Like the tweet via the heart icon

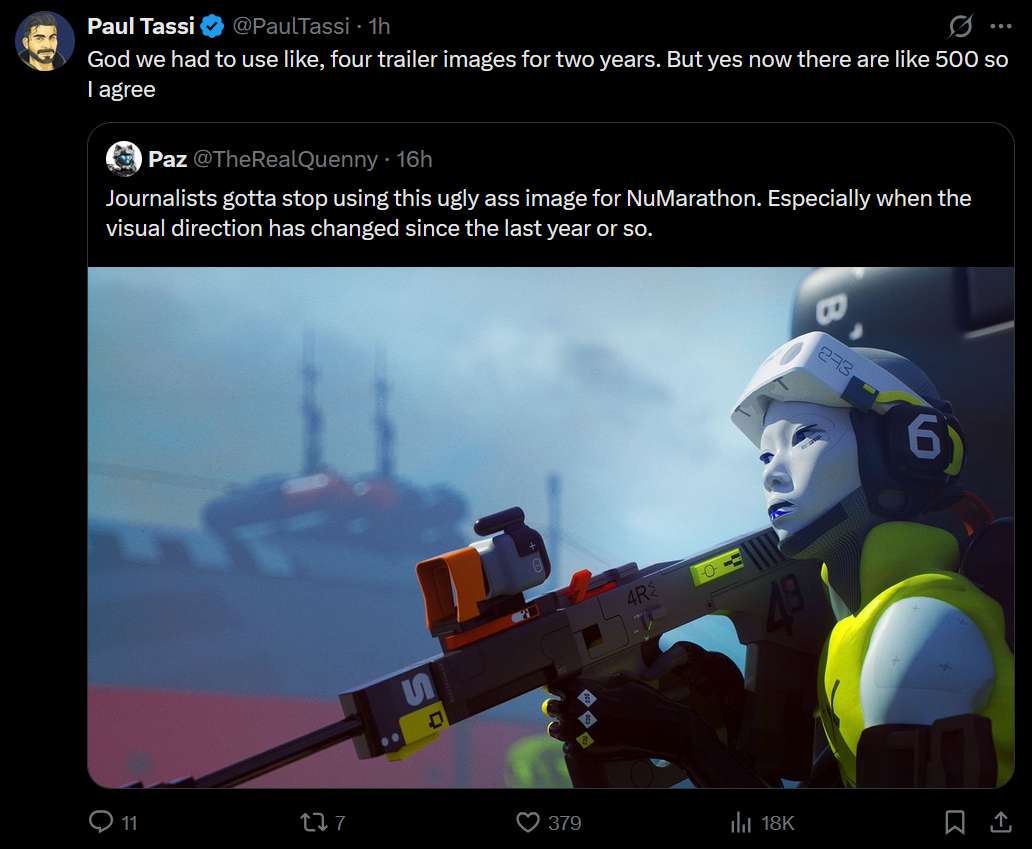point(528,822)
